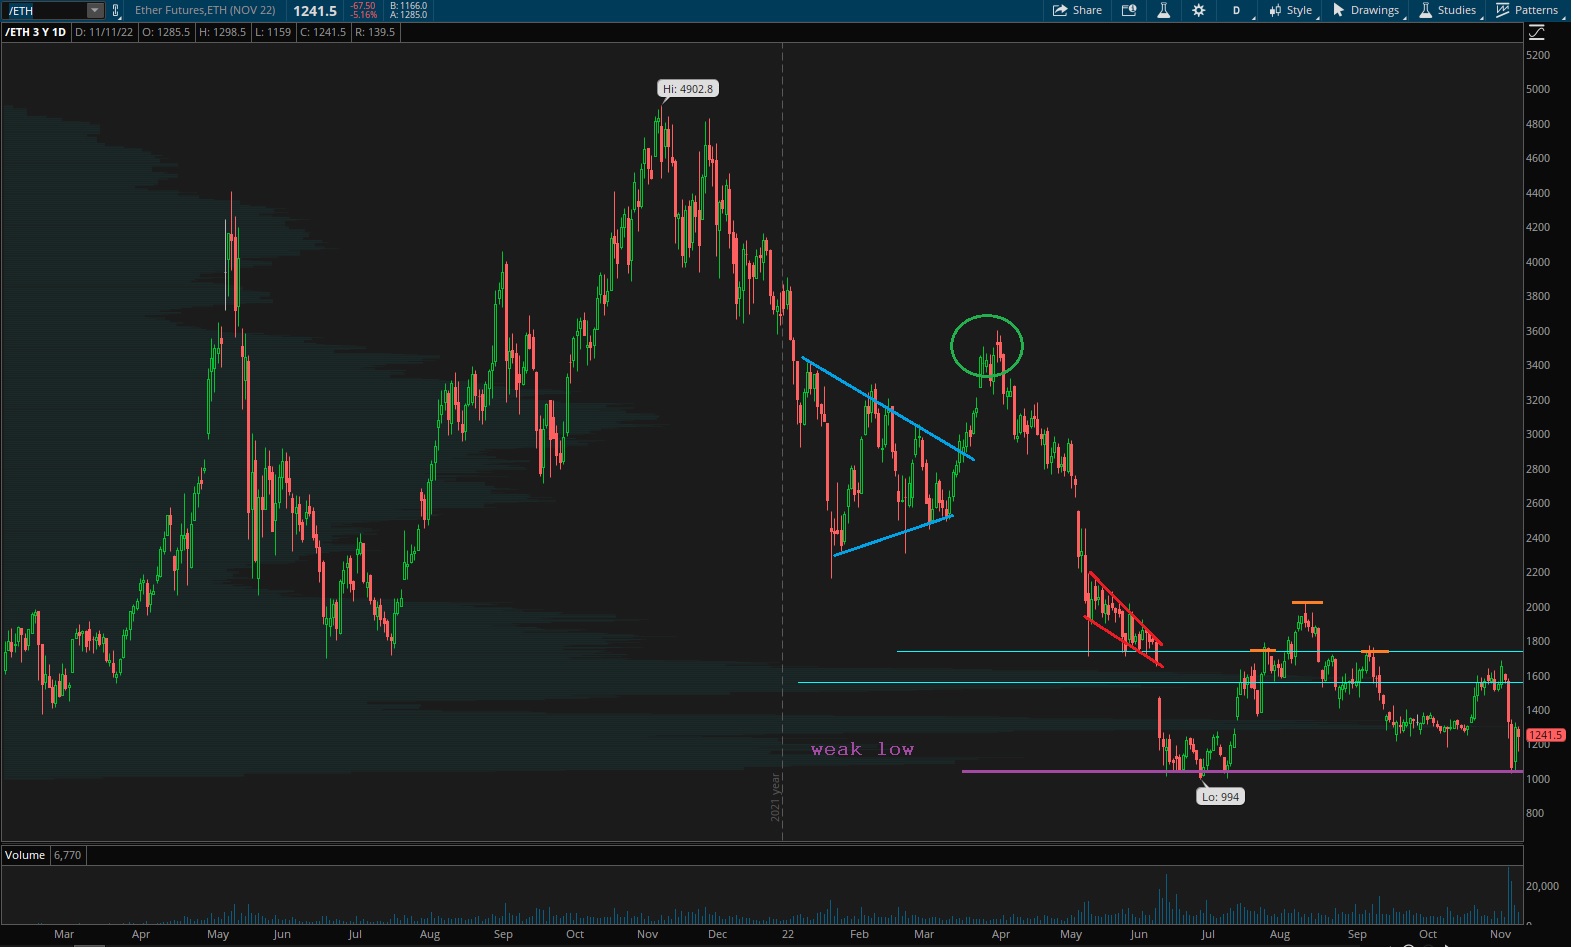Click the L: 1159 low readout
Screen dimensions: 1578x947
pos(273,32)
